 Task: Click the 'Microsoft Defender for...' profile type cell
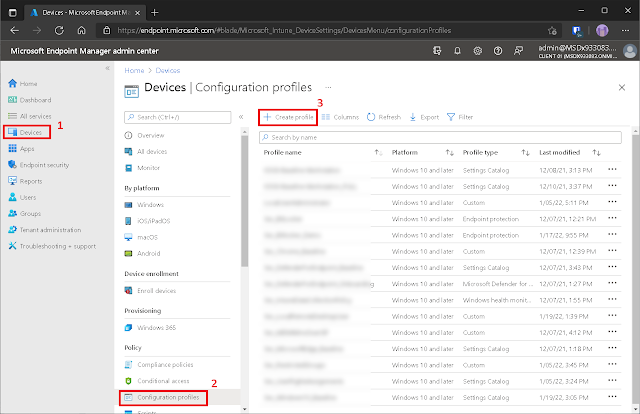[x=498, y=284]
